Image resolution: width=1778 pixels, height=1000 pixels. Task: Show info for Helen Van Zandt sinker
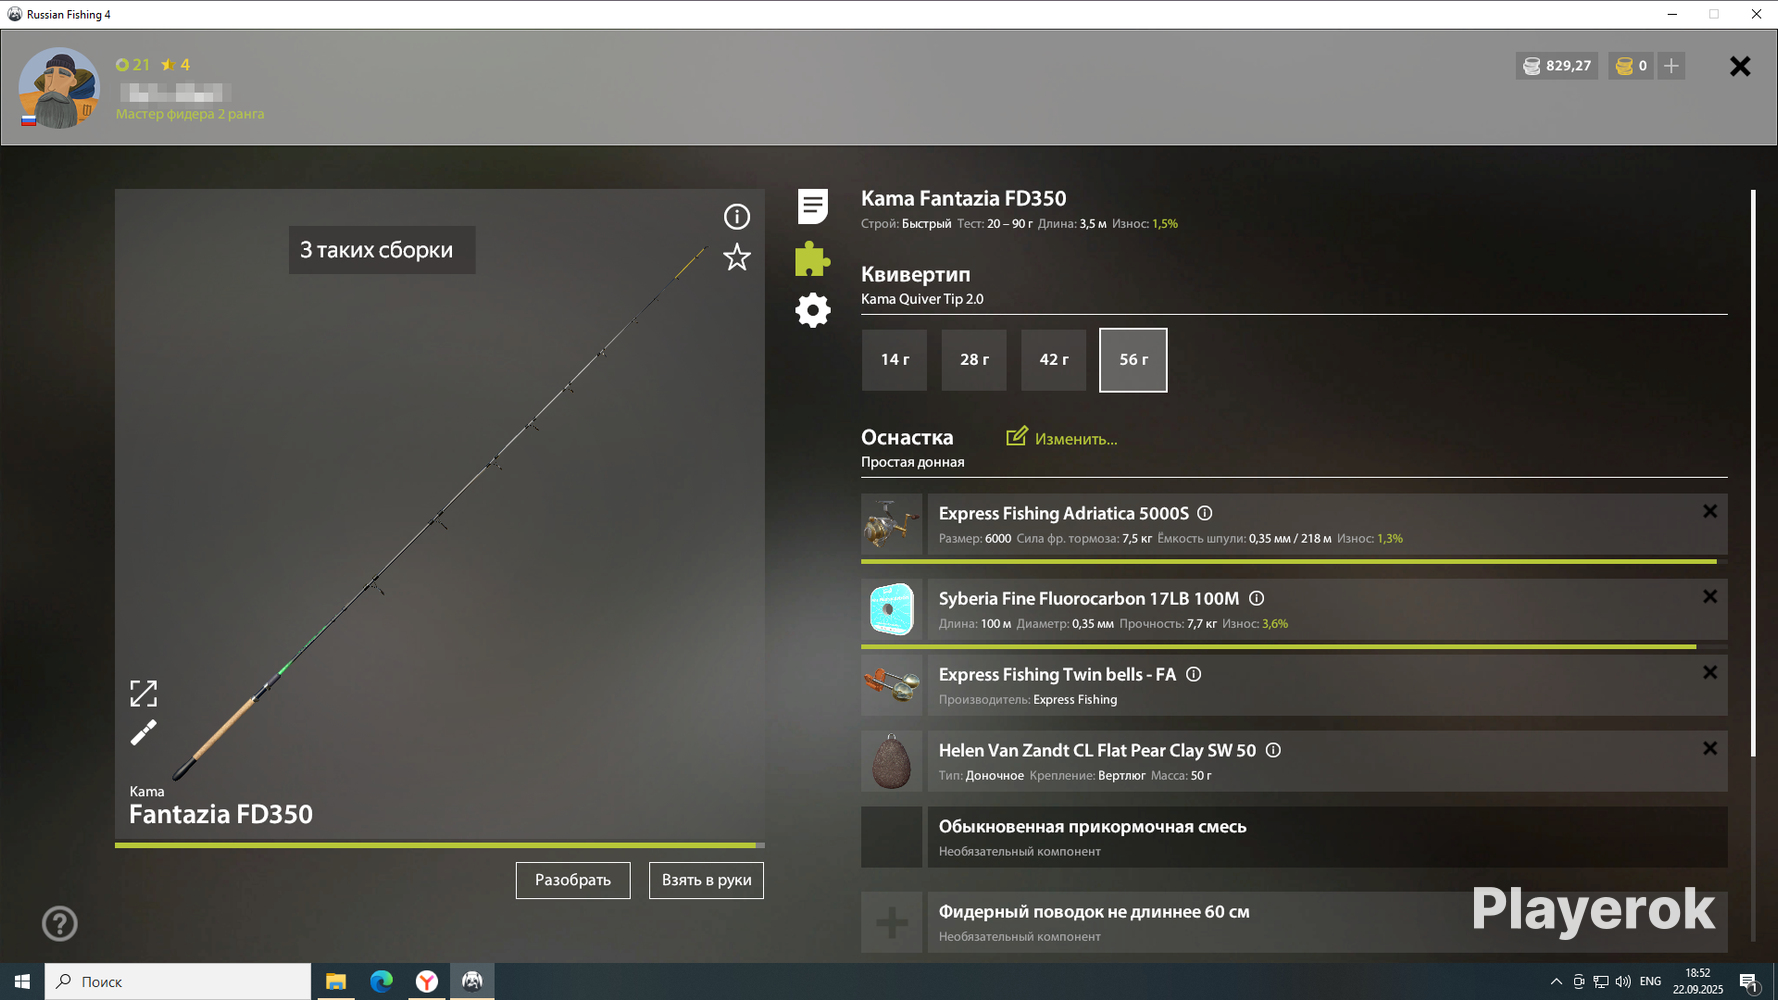pos(1273,750)
